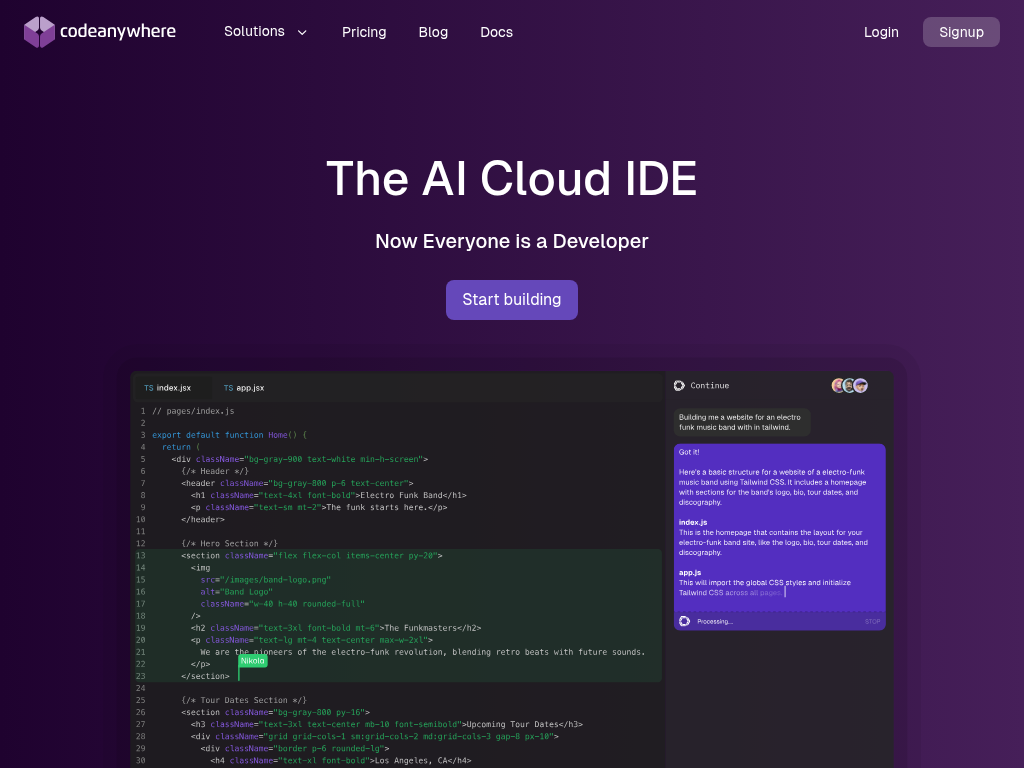Screen dimensions: 1024x768
Task: Click the 'export default function Home()' line
Action: pyautogui.click(x=229, y=435)
